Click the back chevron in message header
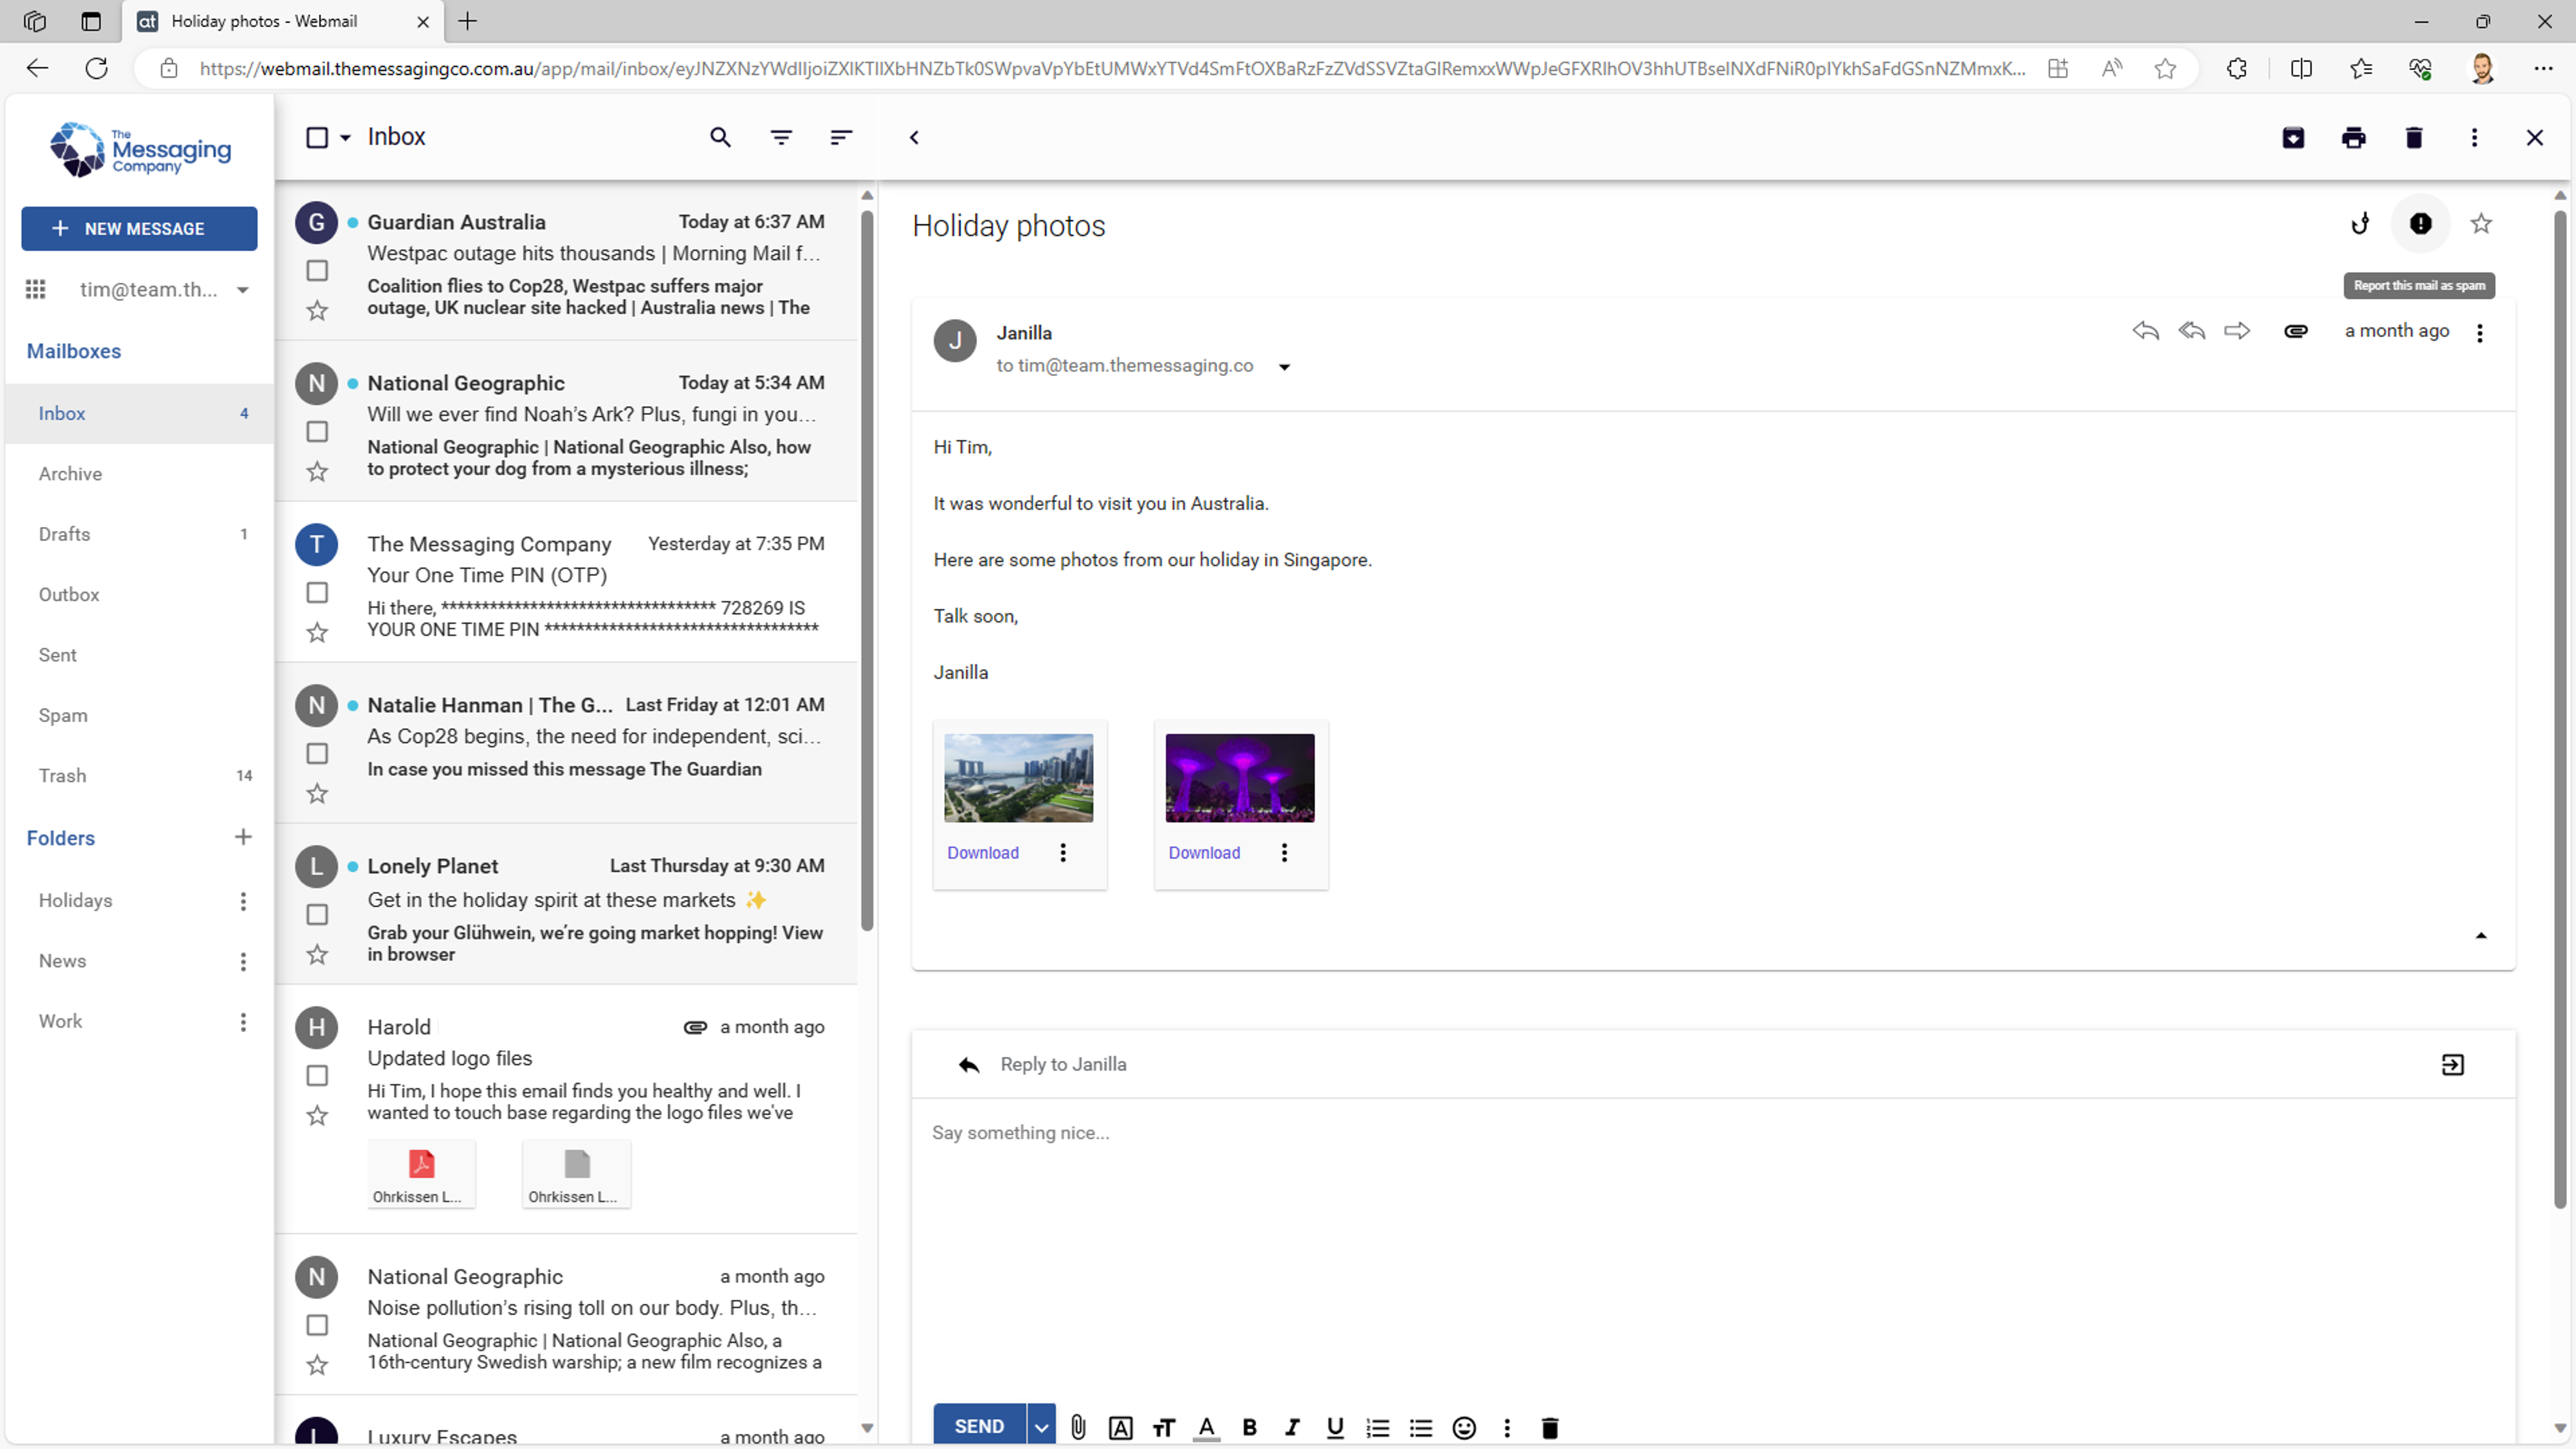 pos(914,137)
